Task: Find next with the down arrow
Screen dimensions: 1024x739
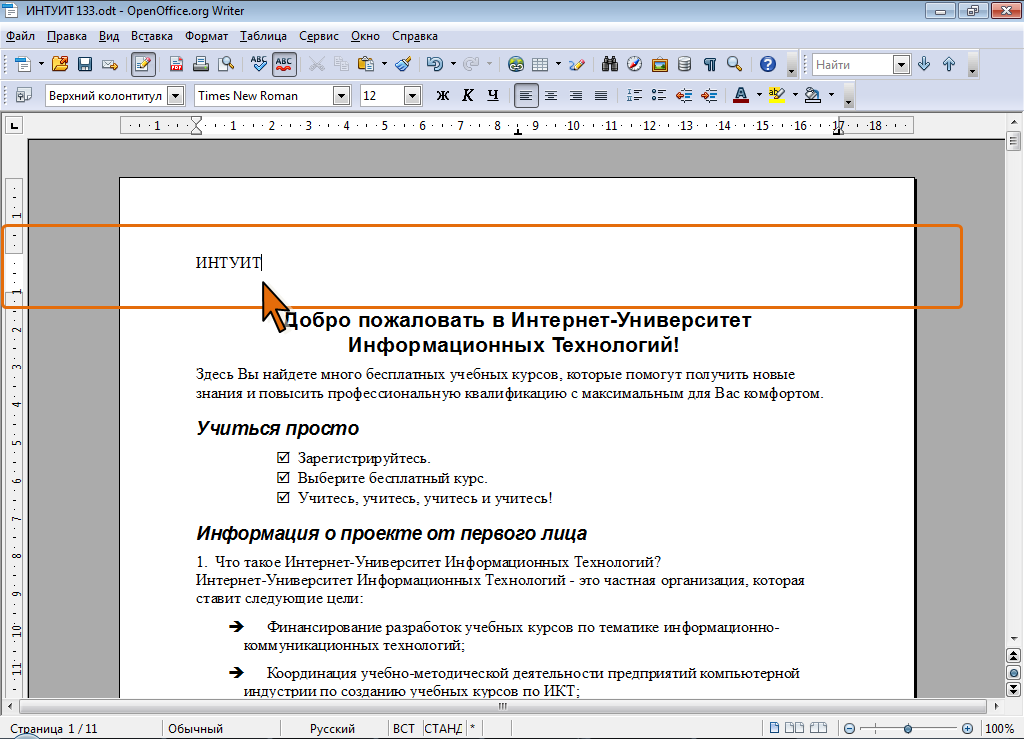Action: 924,64
